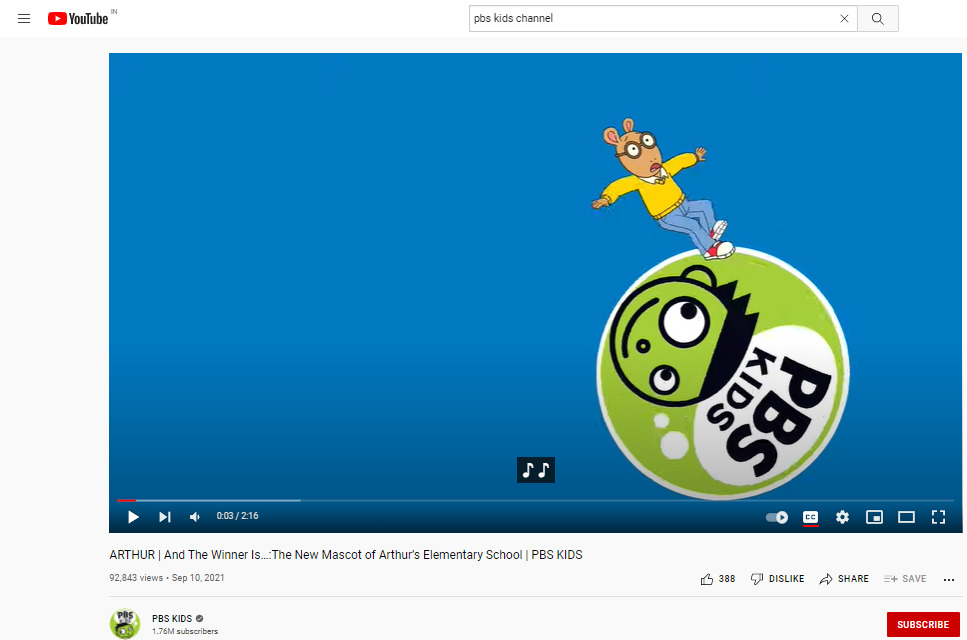Go to YouTube home via logo
Viewport: 967px width, 640px height.
[78, 18]
